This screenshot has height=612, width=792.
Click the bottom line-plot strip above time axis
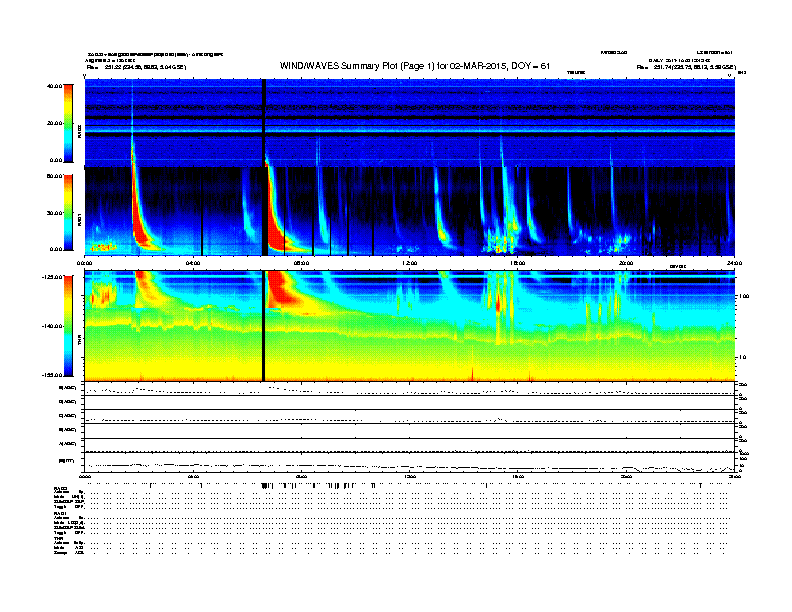pos(410,461)
